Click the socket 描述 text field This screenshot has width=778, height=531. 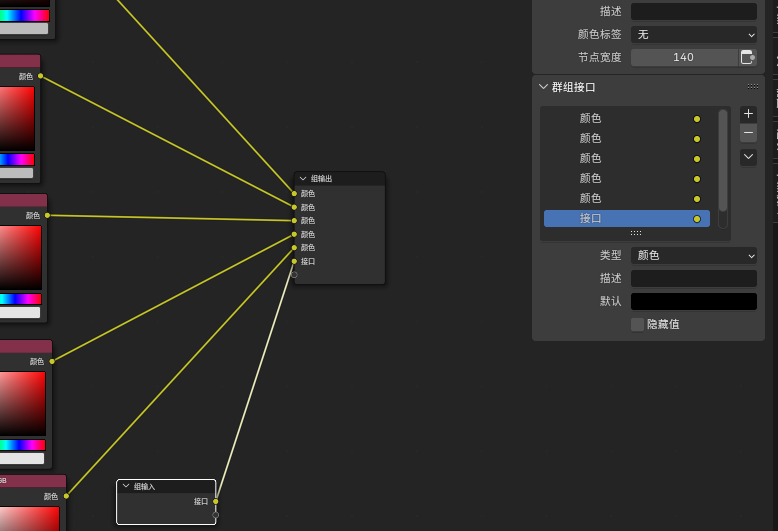point(694,278)
